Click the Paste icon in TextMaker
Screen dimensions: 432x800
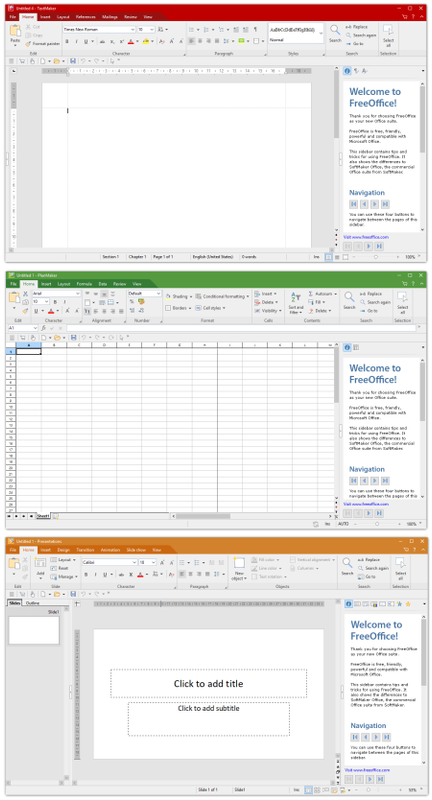point(15,31)
